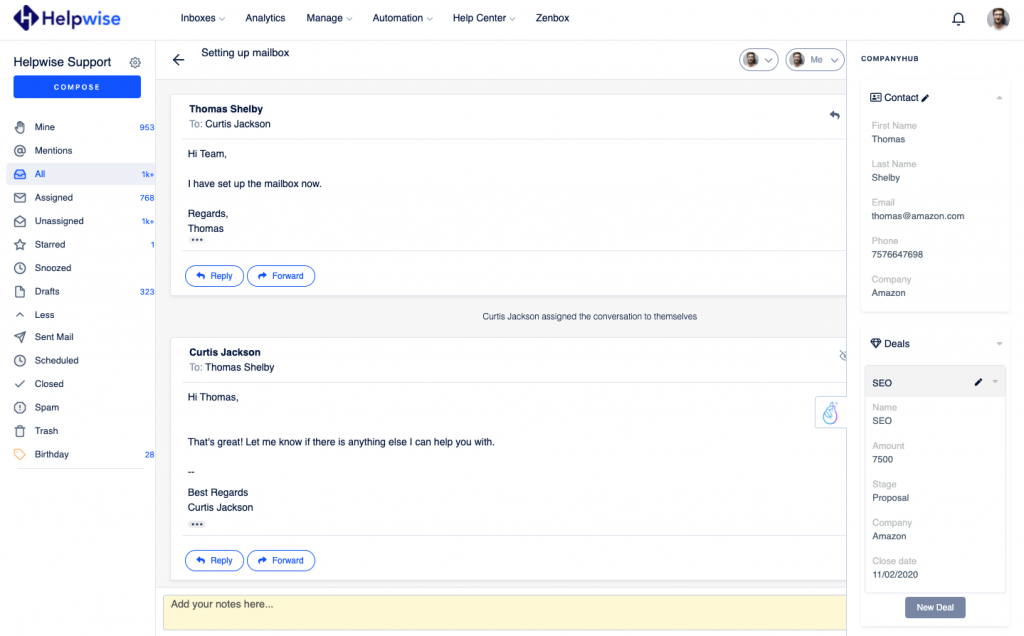
Task: Click the reply arrow icon on Thomas's email
Action: point(834,115)
